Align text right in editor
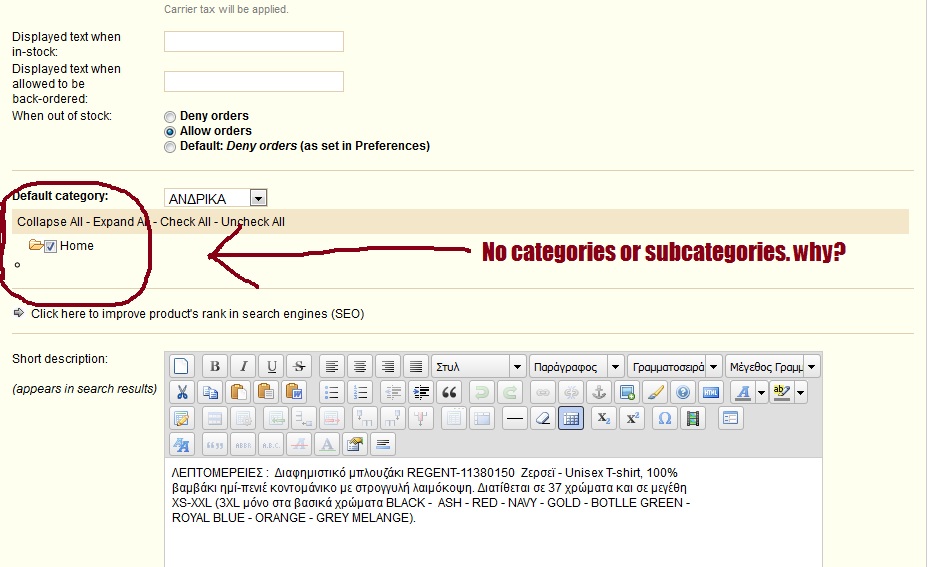This screenshot has height=567, width=931. [388, 366]
